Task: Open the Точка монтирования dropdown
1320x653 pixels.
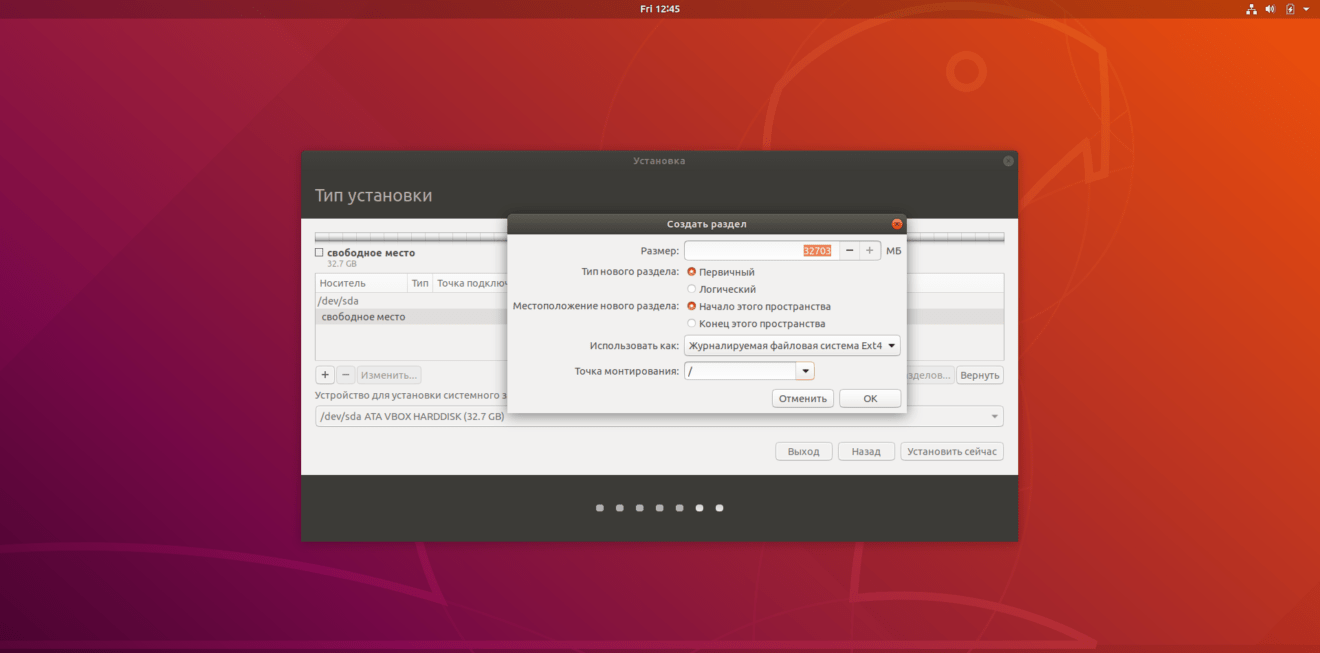Action: (805, 370)
